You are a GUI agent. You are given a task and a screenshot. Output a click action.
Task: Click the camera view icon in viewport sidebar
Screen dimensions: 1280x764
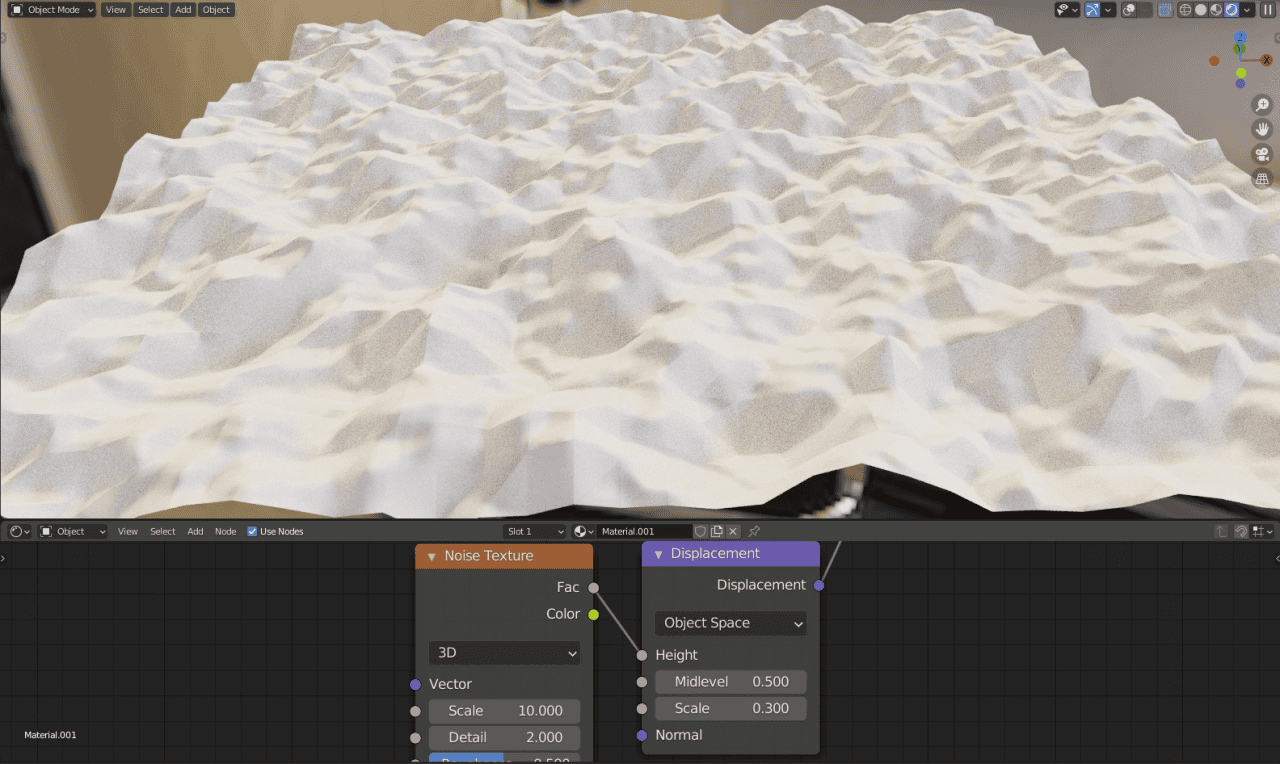pyautogui.click(x=1262, y=154)
